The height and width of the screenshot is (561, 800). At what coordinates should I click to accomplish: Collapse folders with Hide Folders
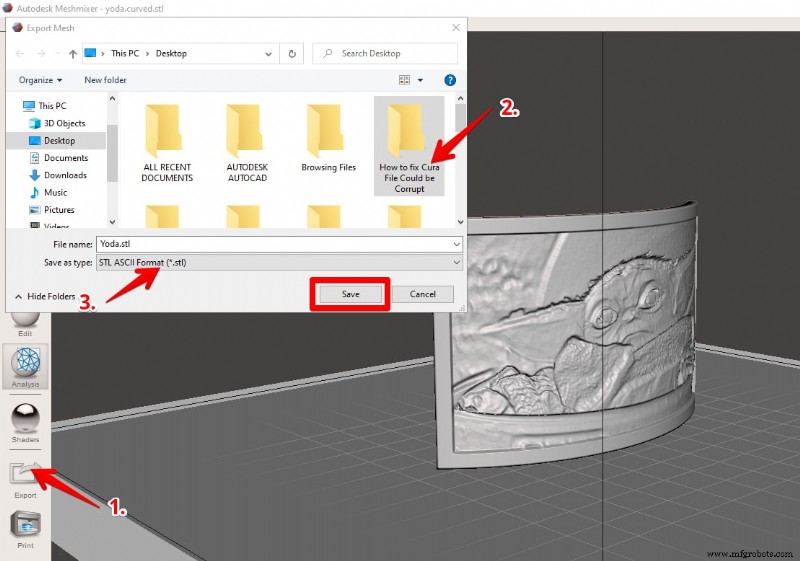point(45,296)
